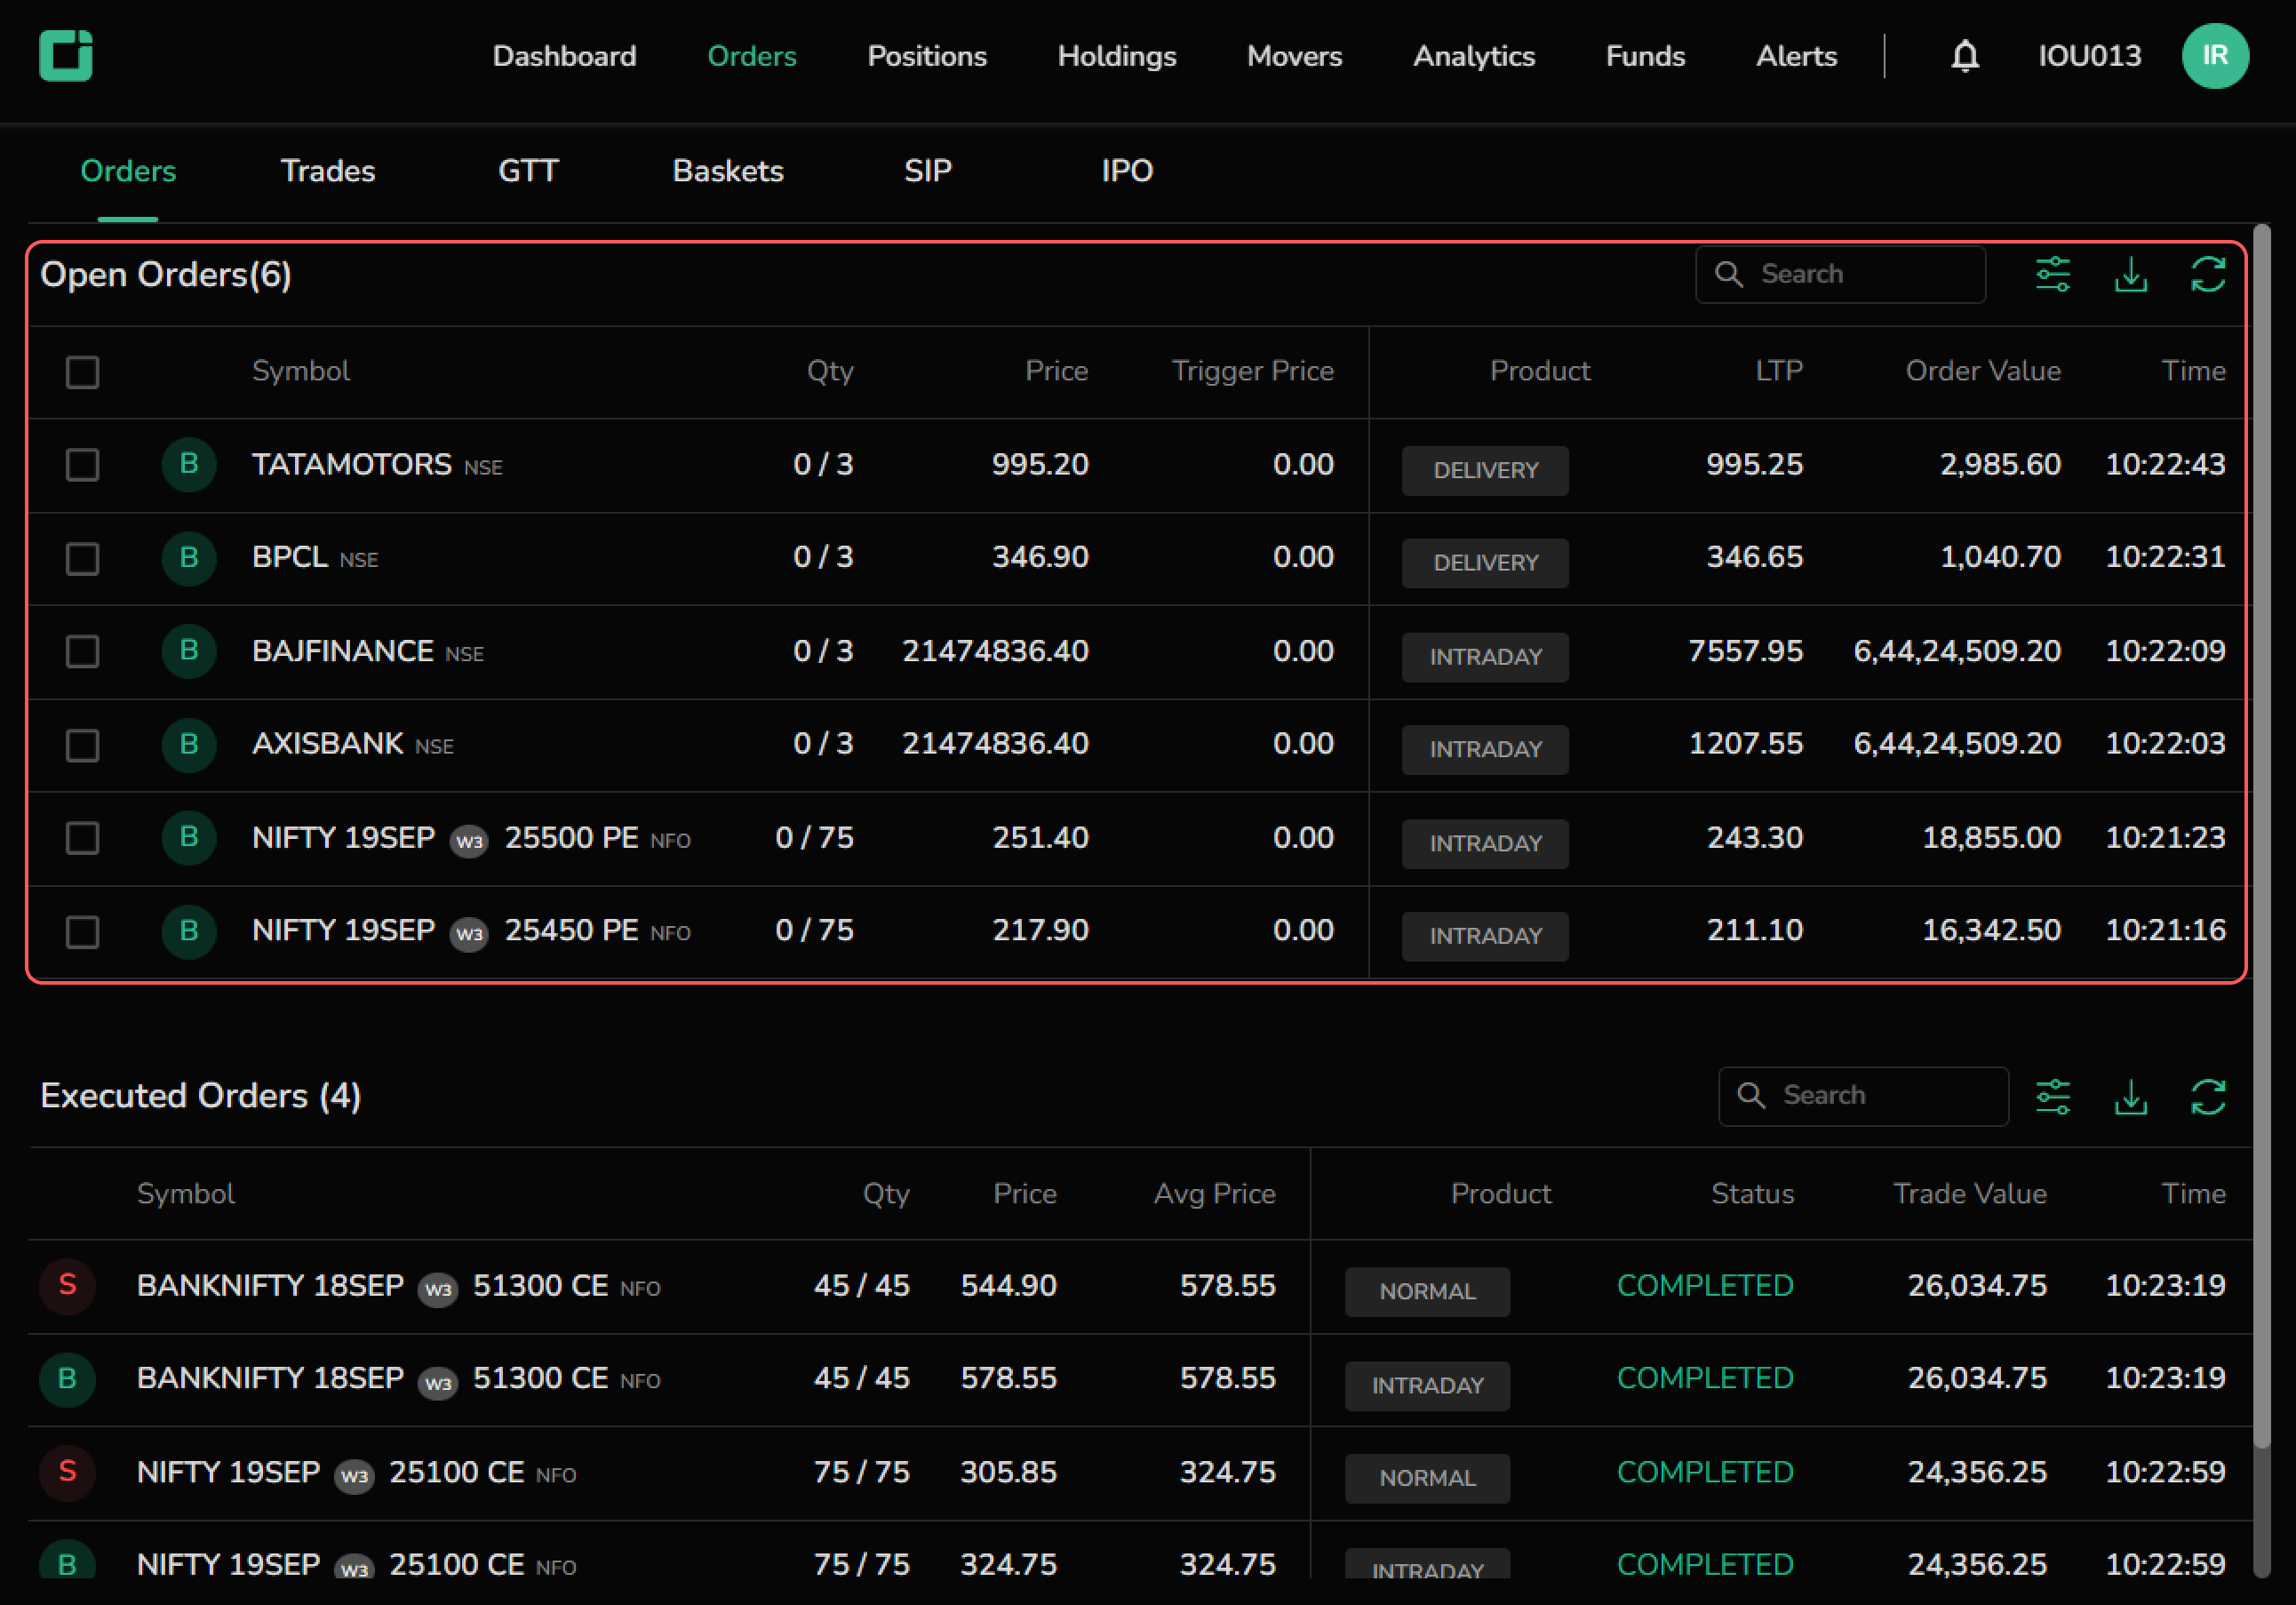This screenshot has height=1605, width=2296.
Task: Click TATAMOTORS symbol name
Action: (352, 464)
